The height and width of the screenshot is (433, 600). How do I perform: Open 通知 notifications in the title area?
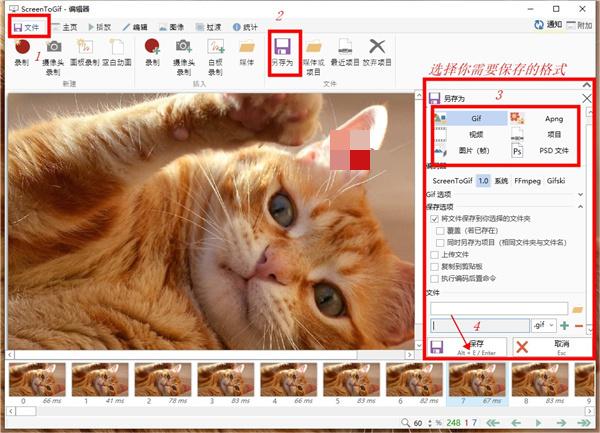coord(548,25)
